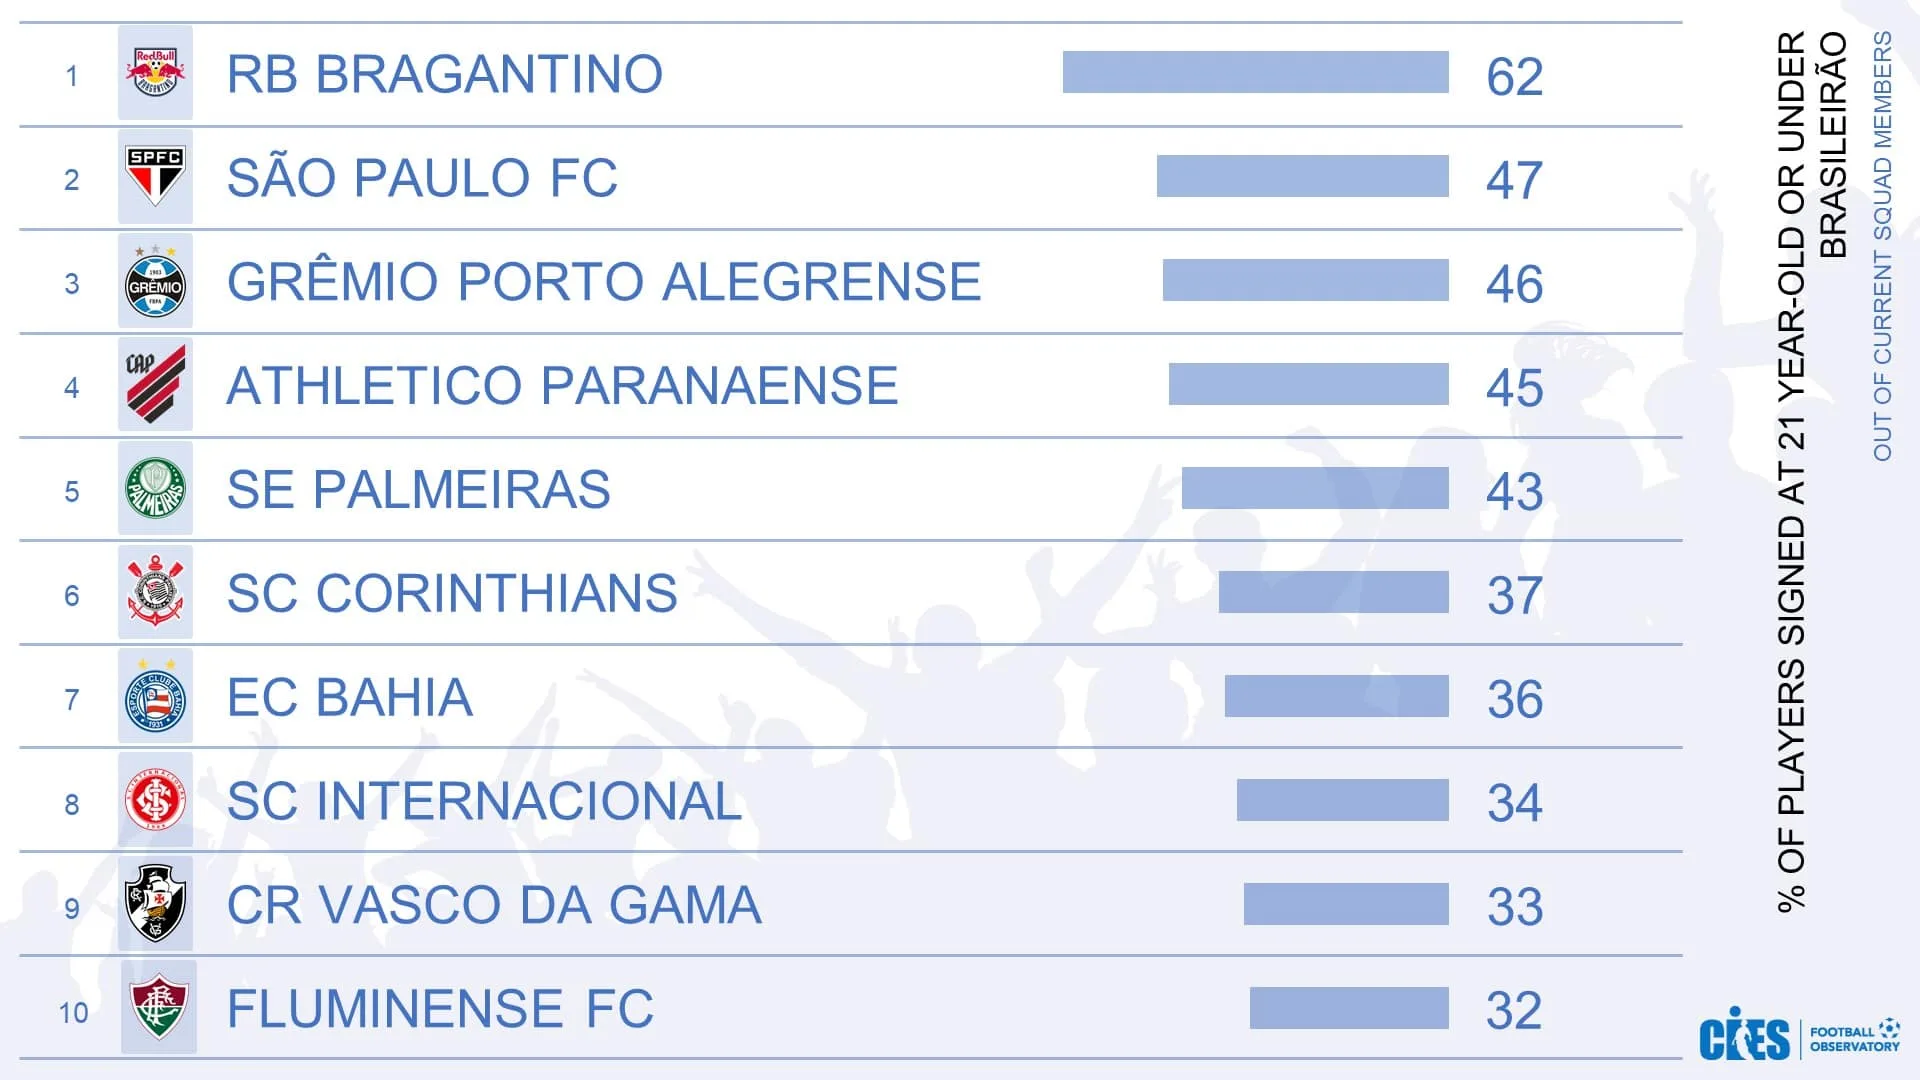This screenshot has height=1080, width=1920.
Task: Click the RB Bragantino club crest
Action: (x=155, y=73)
